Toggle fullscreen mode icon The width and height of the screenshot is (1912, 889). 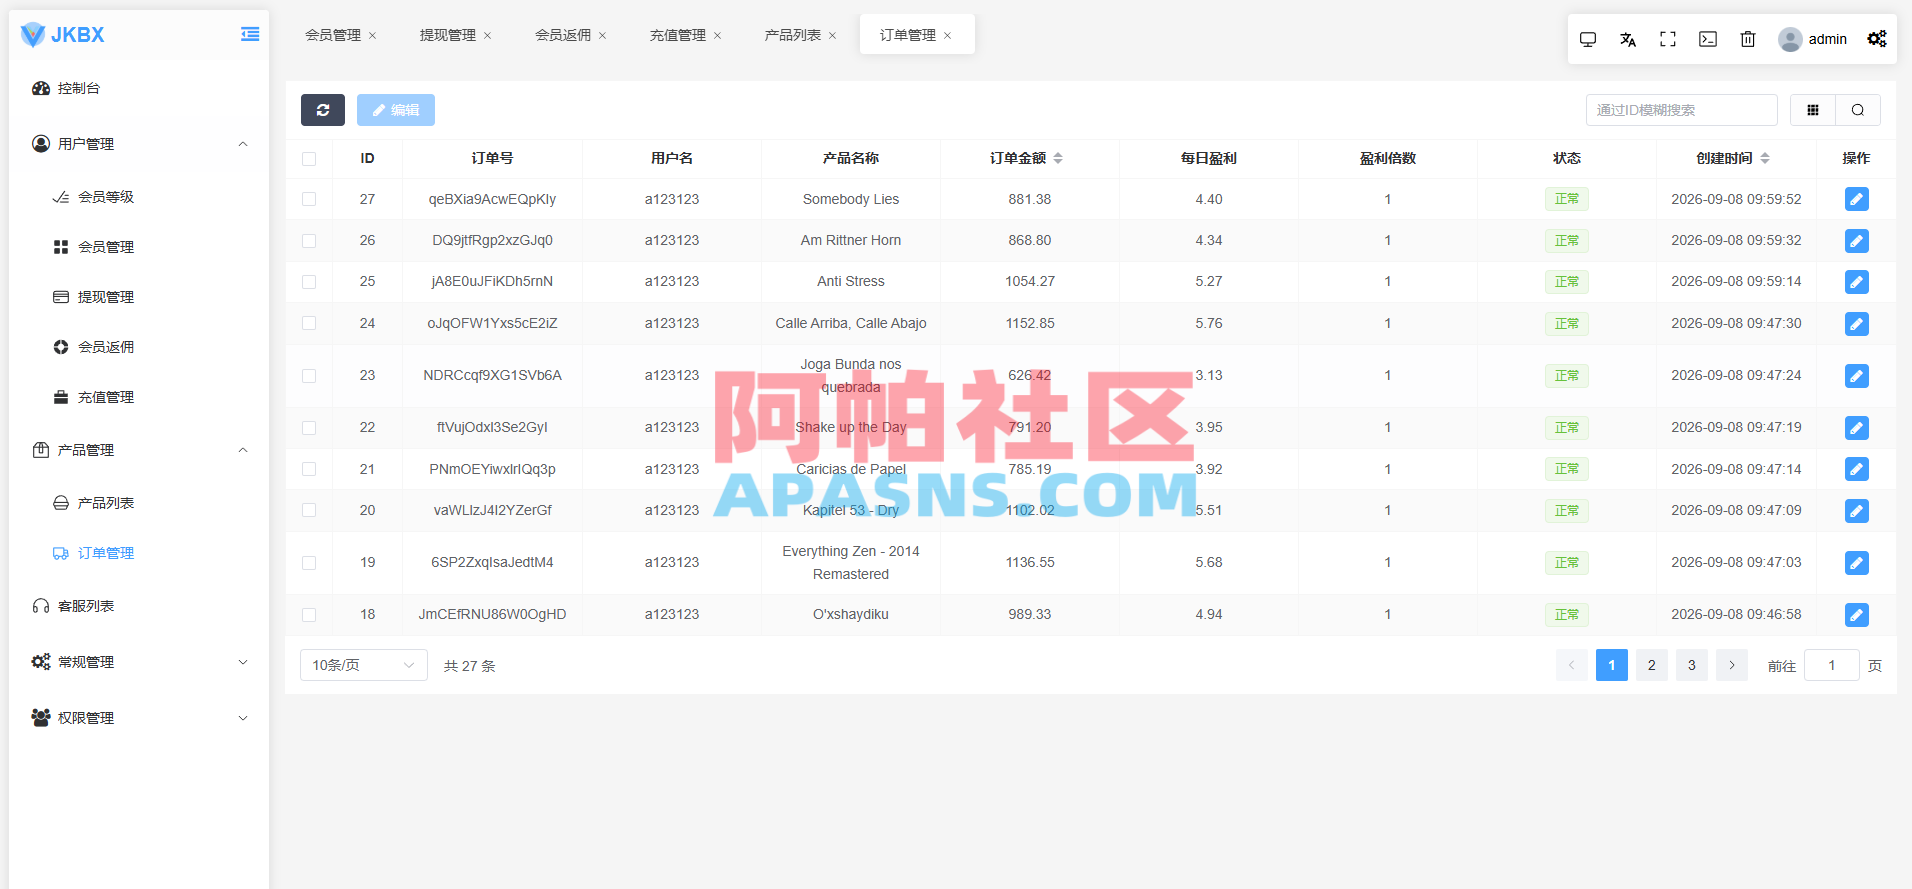click(1668, 39)
